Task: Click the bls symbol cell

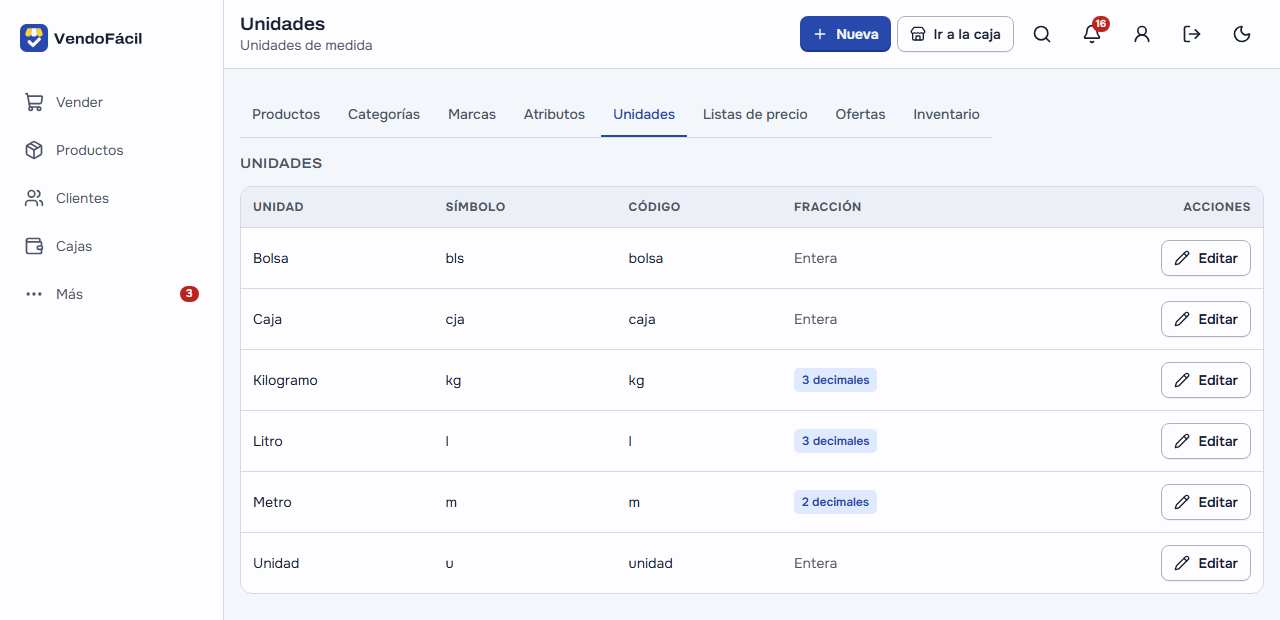Action: [455, 258]
